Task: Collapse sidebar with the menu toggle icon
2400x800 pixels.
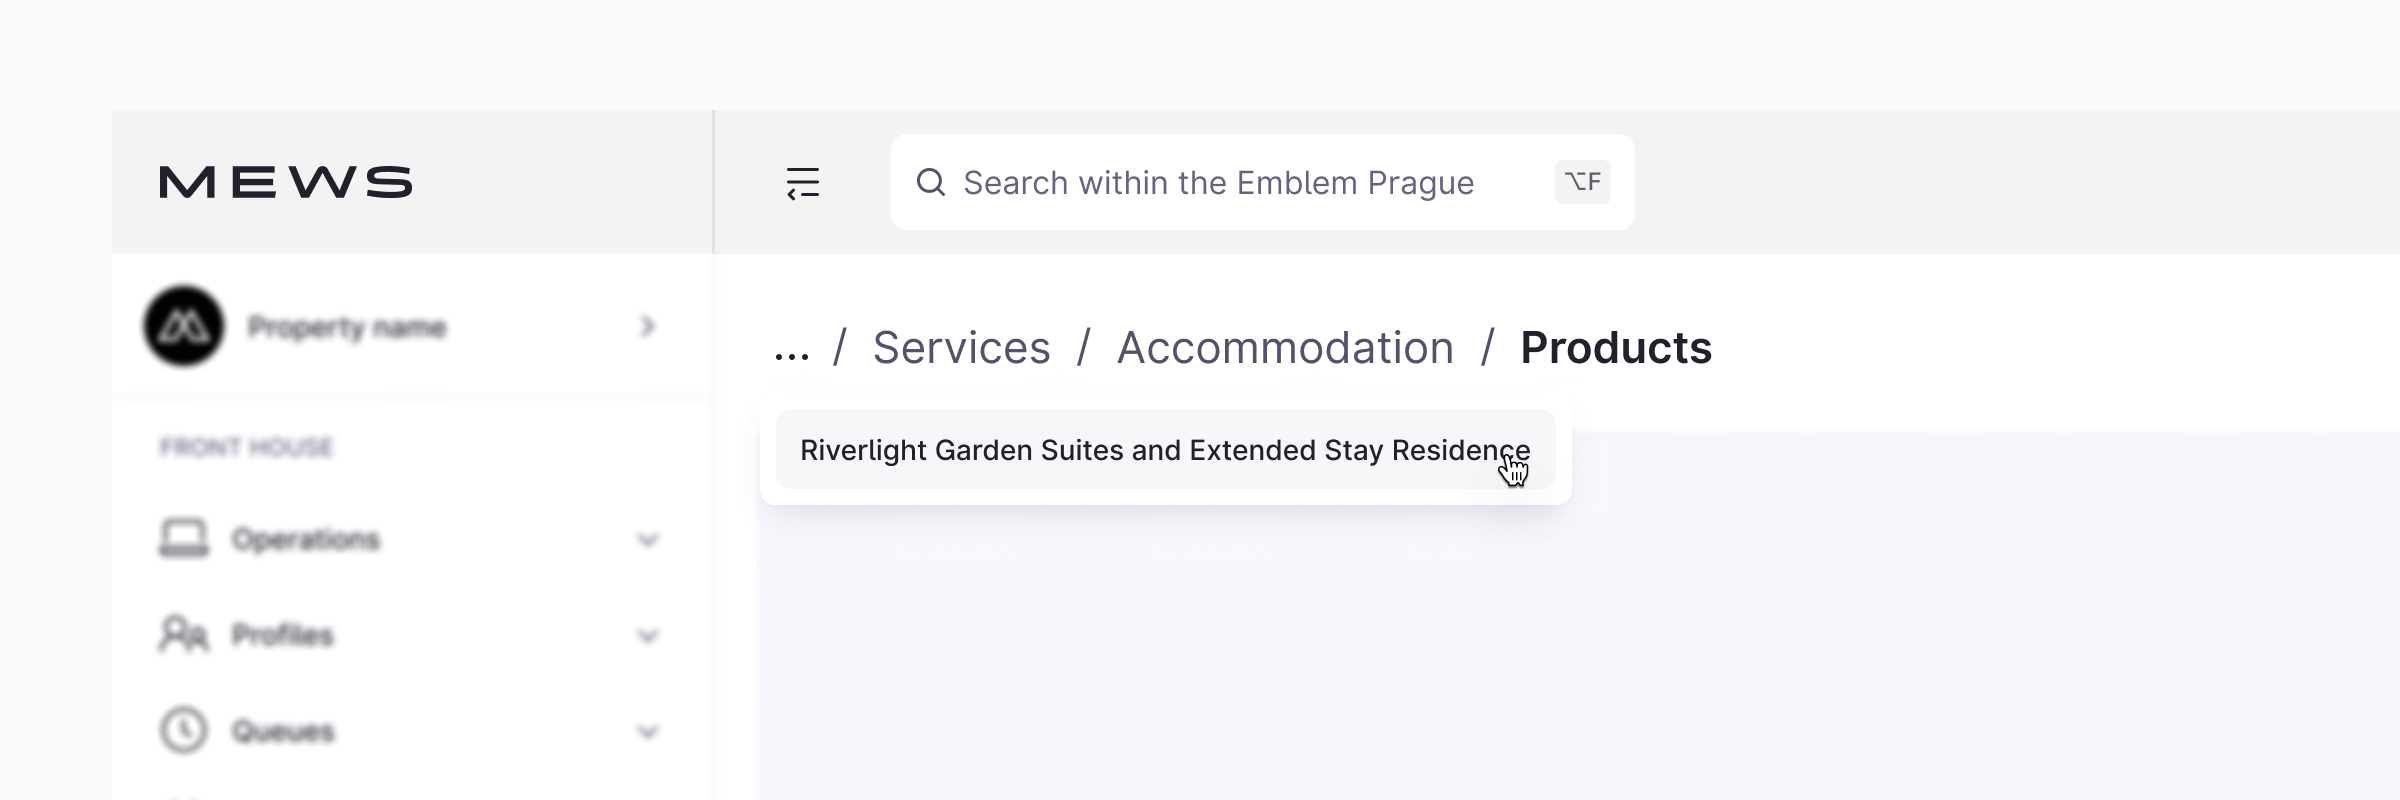Action: [x=803, y=183]
